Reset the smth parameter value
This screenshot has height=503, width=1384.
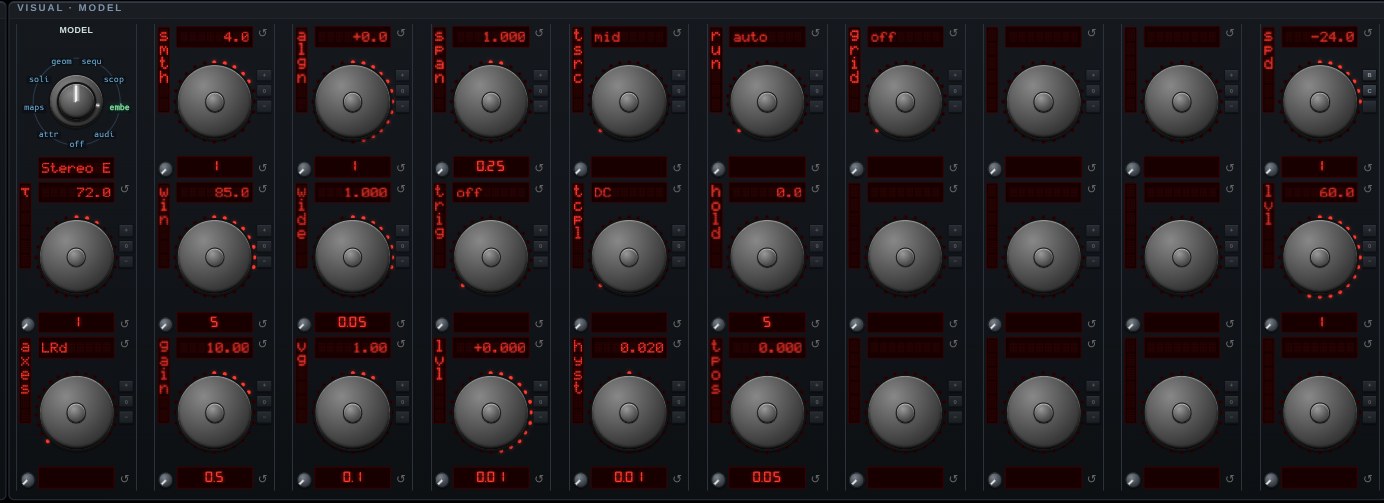pos(262,33)
